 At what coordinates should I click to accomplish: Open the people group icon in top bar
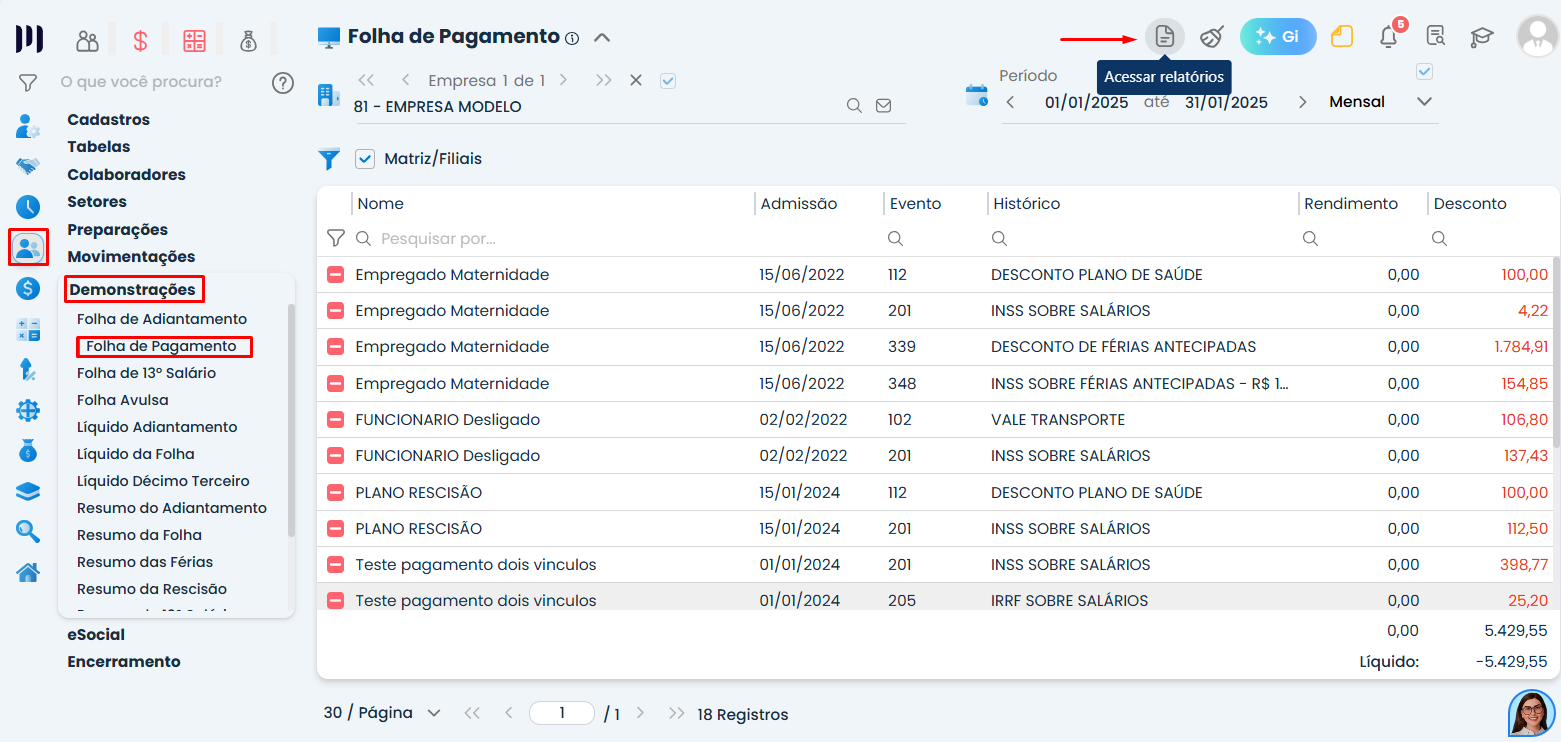88,41
